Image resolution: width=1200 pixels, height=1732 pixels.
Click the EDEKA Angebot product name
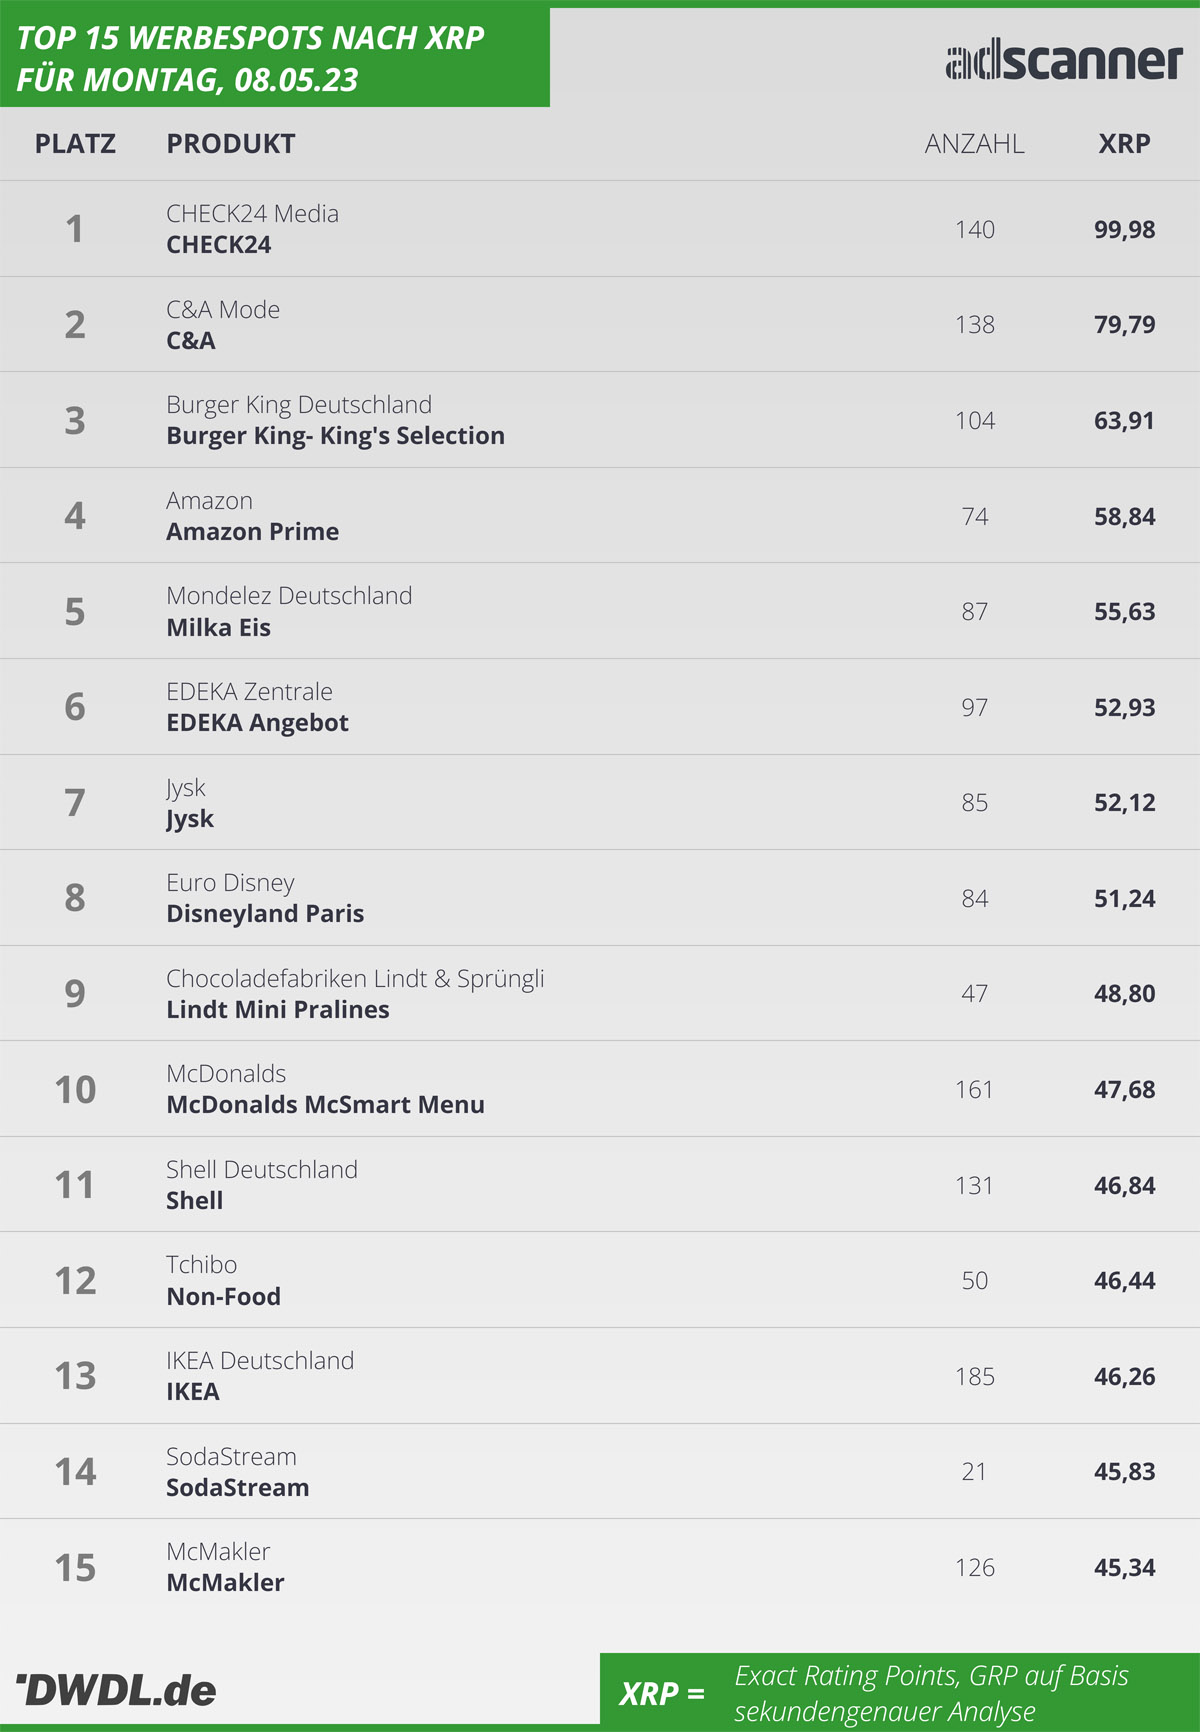257,723
